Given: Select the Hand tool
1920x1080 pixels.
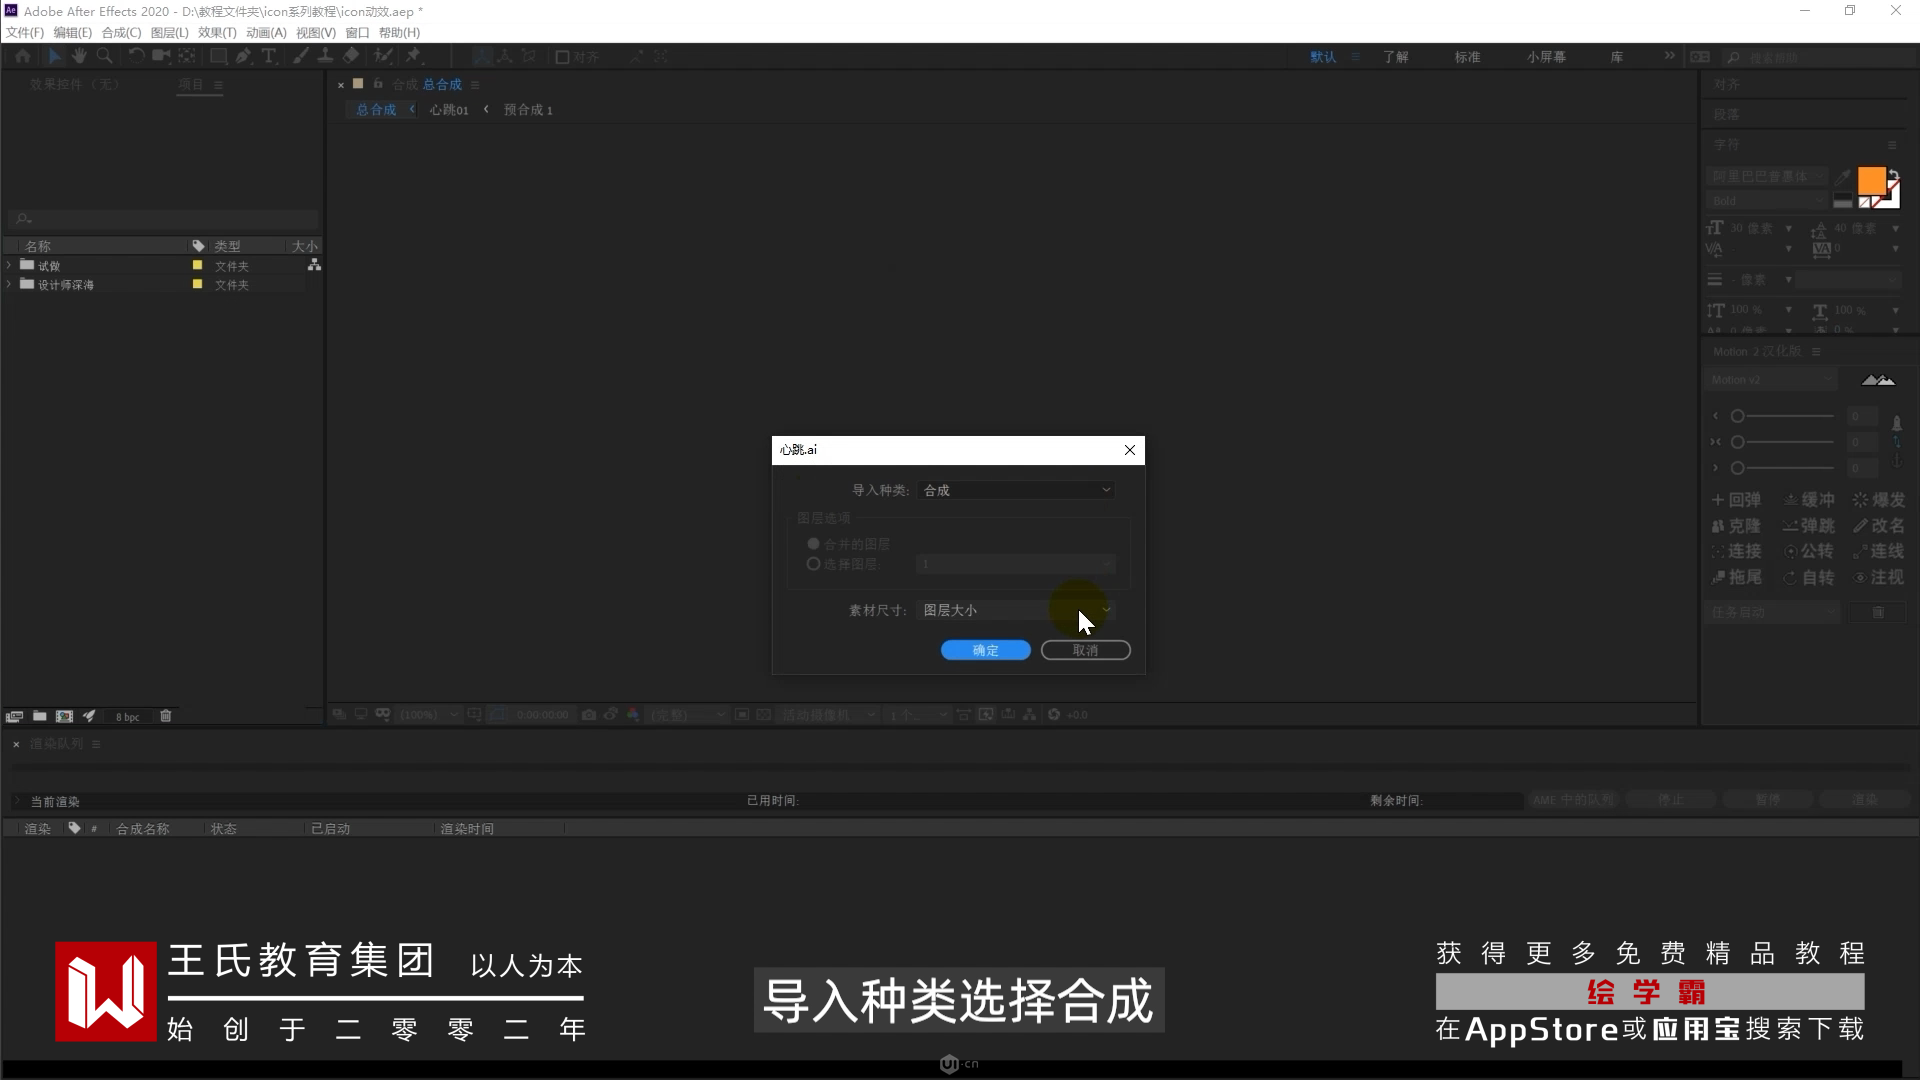Looking at the screenshot, I should pyautogui.click(x=79, y=56).
